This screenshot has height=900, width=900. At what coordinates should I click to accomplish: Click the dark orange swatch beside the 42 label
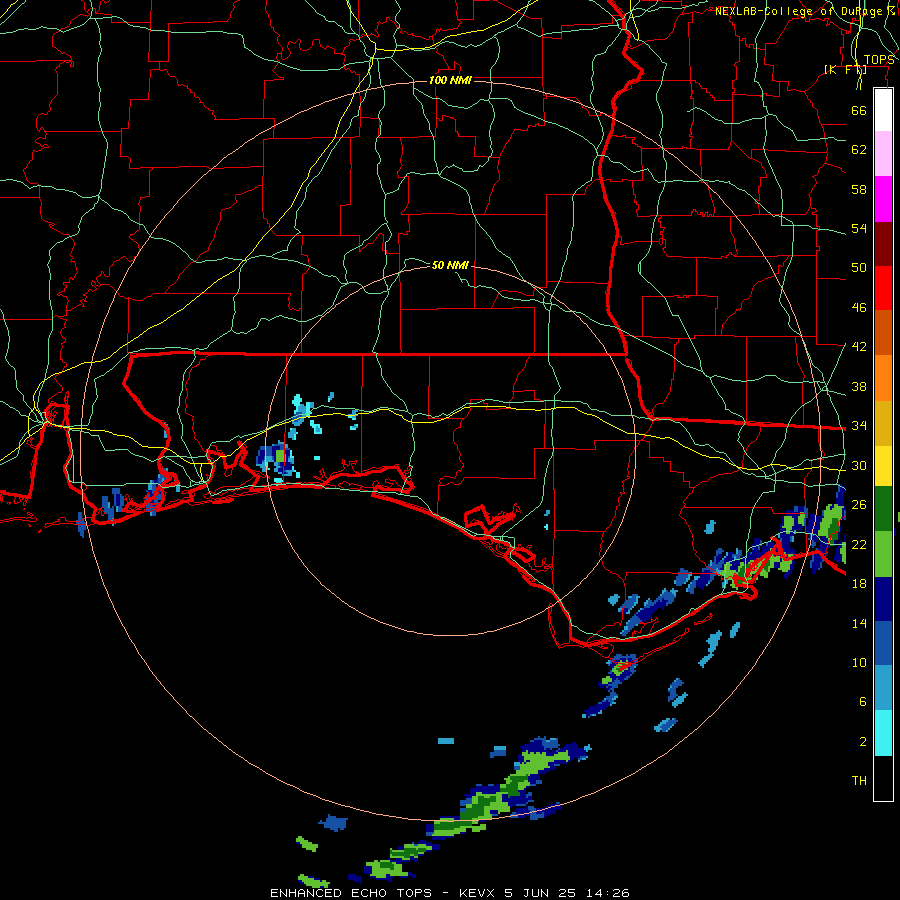coord(883,332)
